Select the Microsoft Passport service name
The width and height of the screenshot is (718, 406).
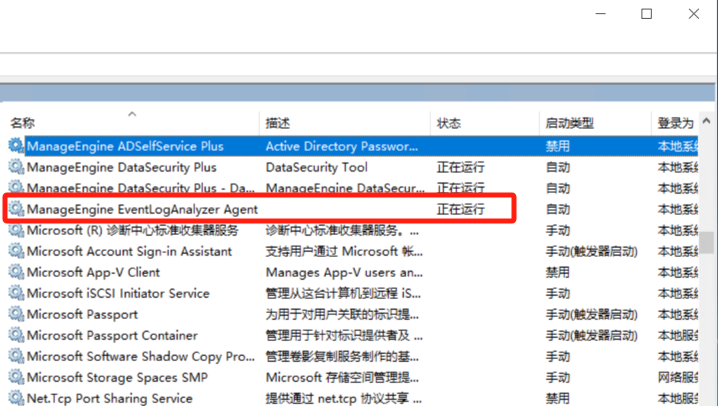click(82, 314)
